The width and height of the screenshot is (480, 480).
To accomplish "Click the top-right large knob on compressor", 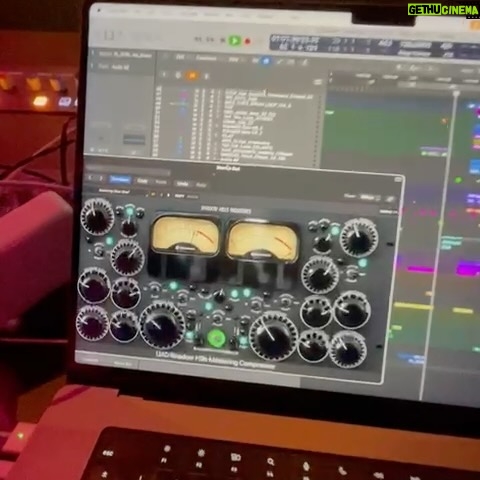I will point(359,238).
